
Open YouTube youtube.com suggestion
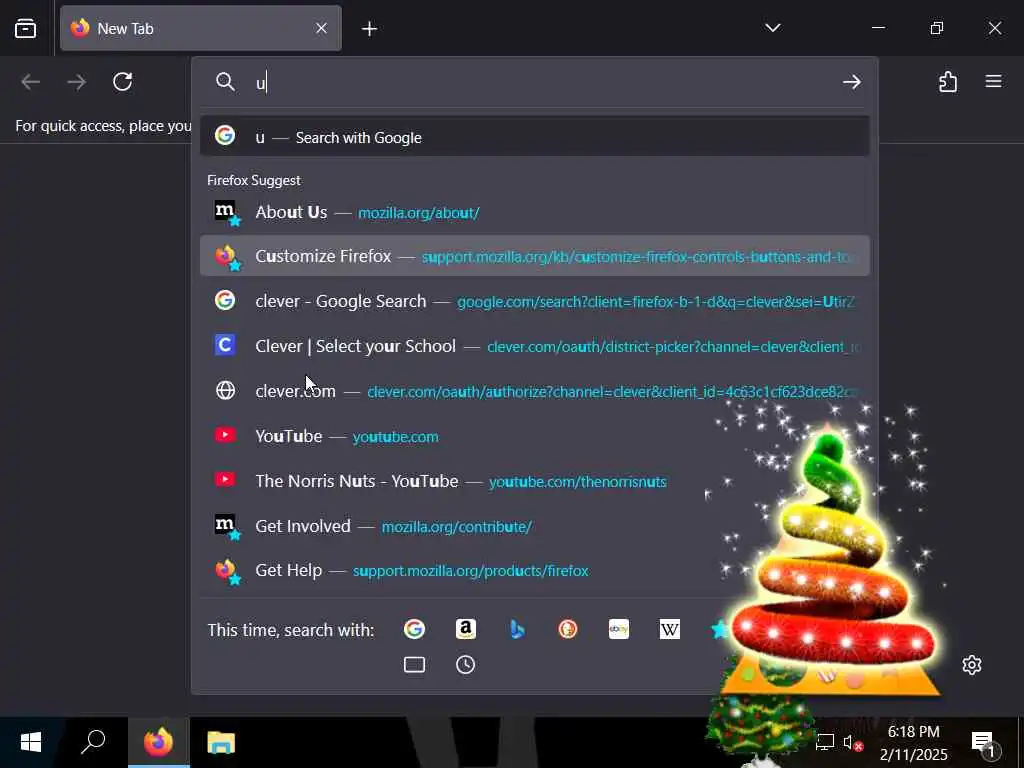click(535, 436)
